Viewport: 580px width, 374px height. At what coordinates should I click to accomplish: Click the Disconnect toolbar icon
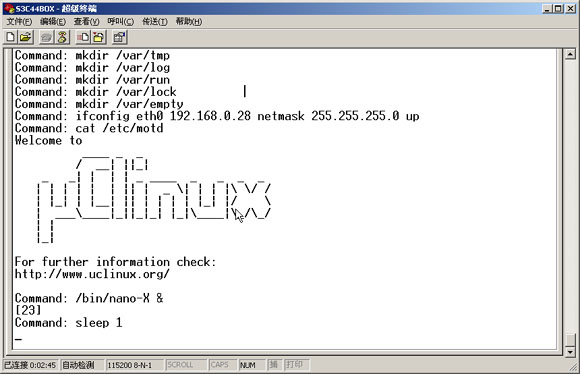[x=63, y=37]
